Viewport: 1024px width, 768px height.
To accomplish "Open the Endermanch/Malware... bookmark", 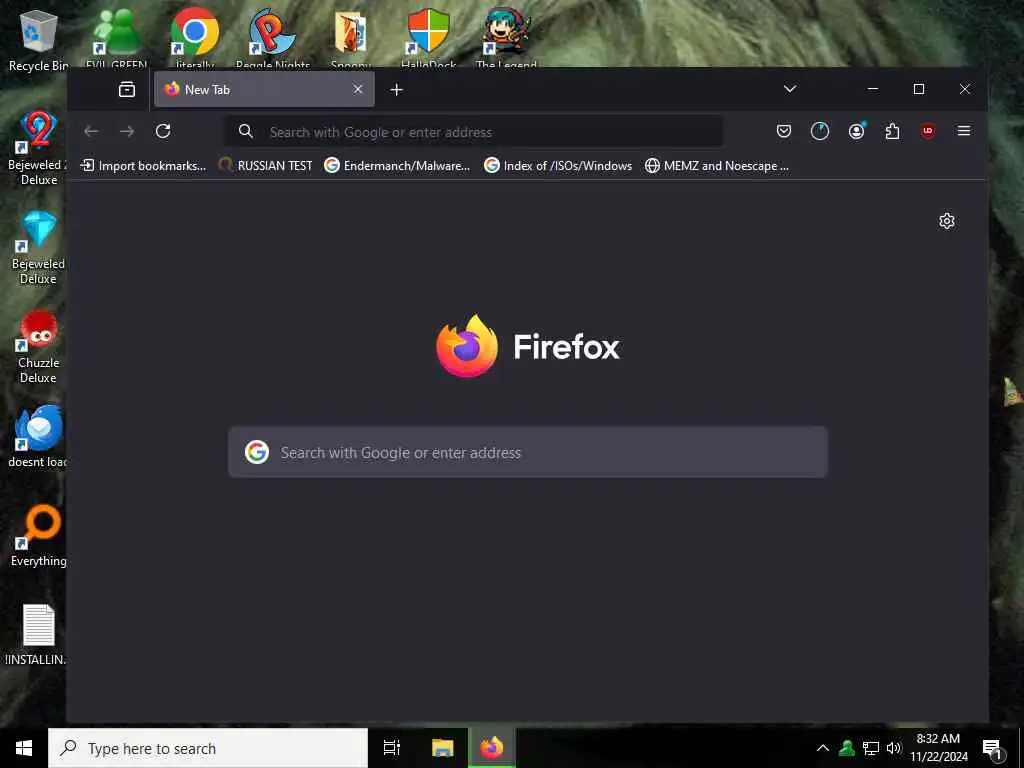I will 397,166.
